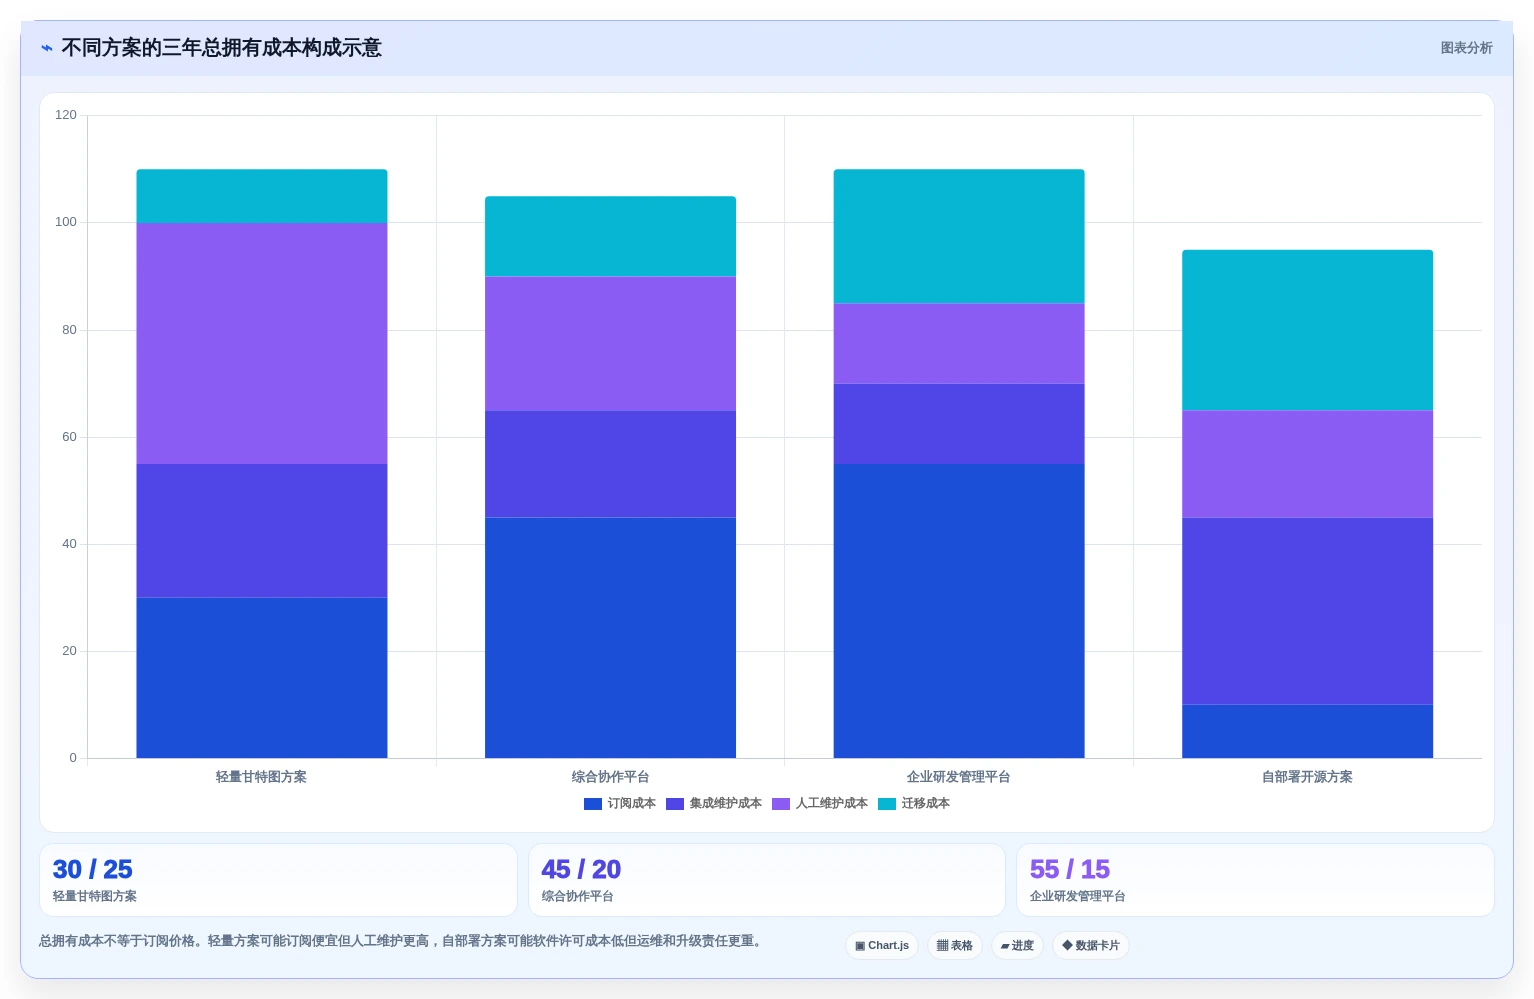Select the 数据卡片 tag
Image resolution: width=1534 pixels, height=999 pixels.
(x=1091, y=946)
